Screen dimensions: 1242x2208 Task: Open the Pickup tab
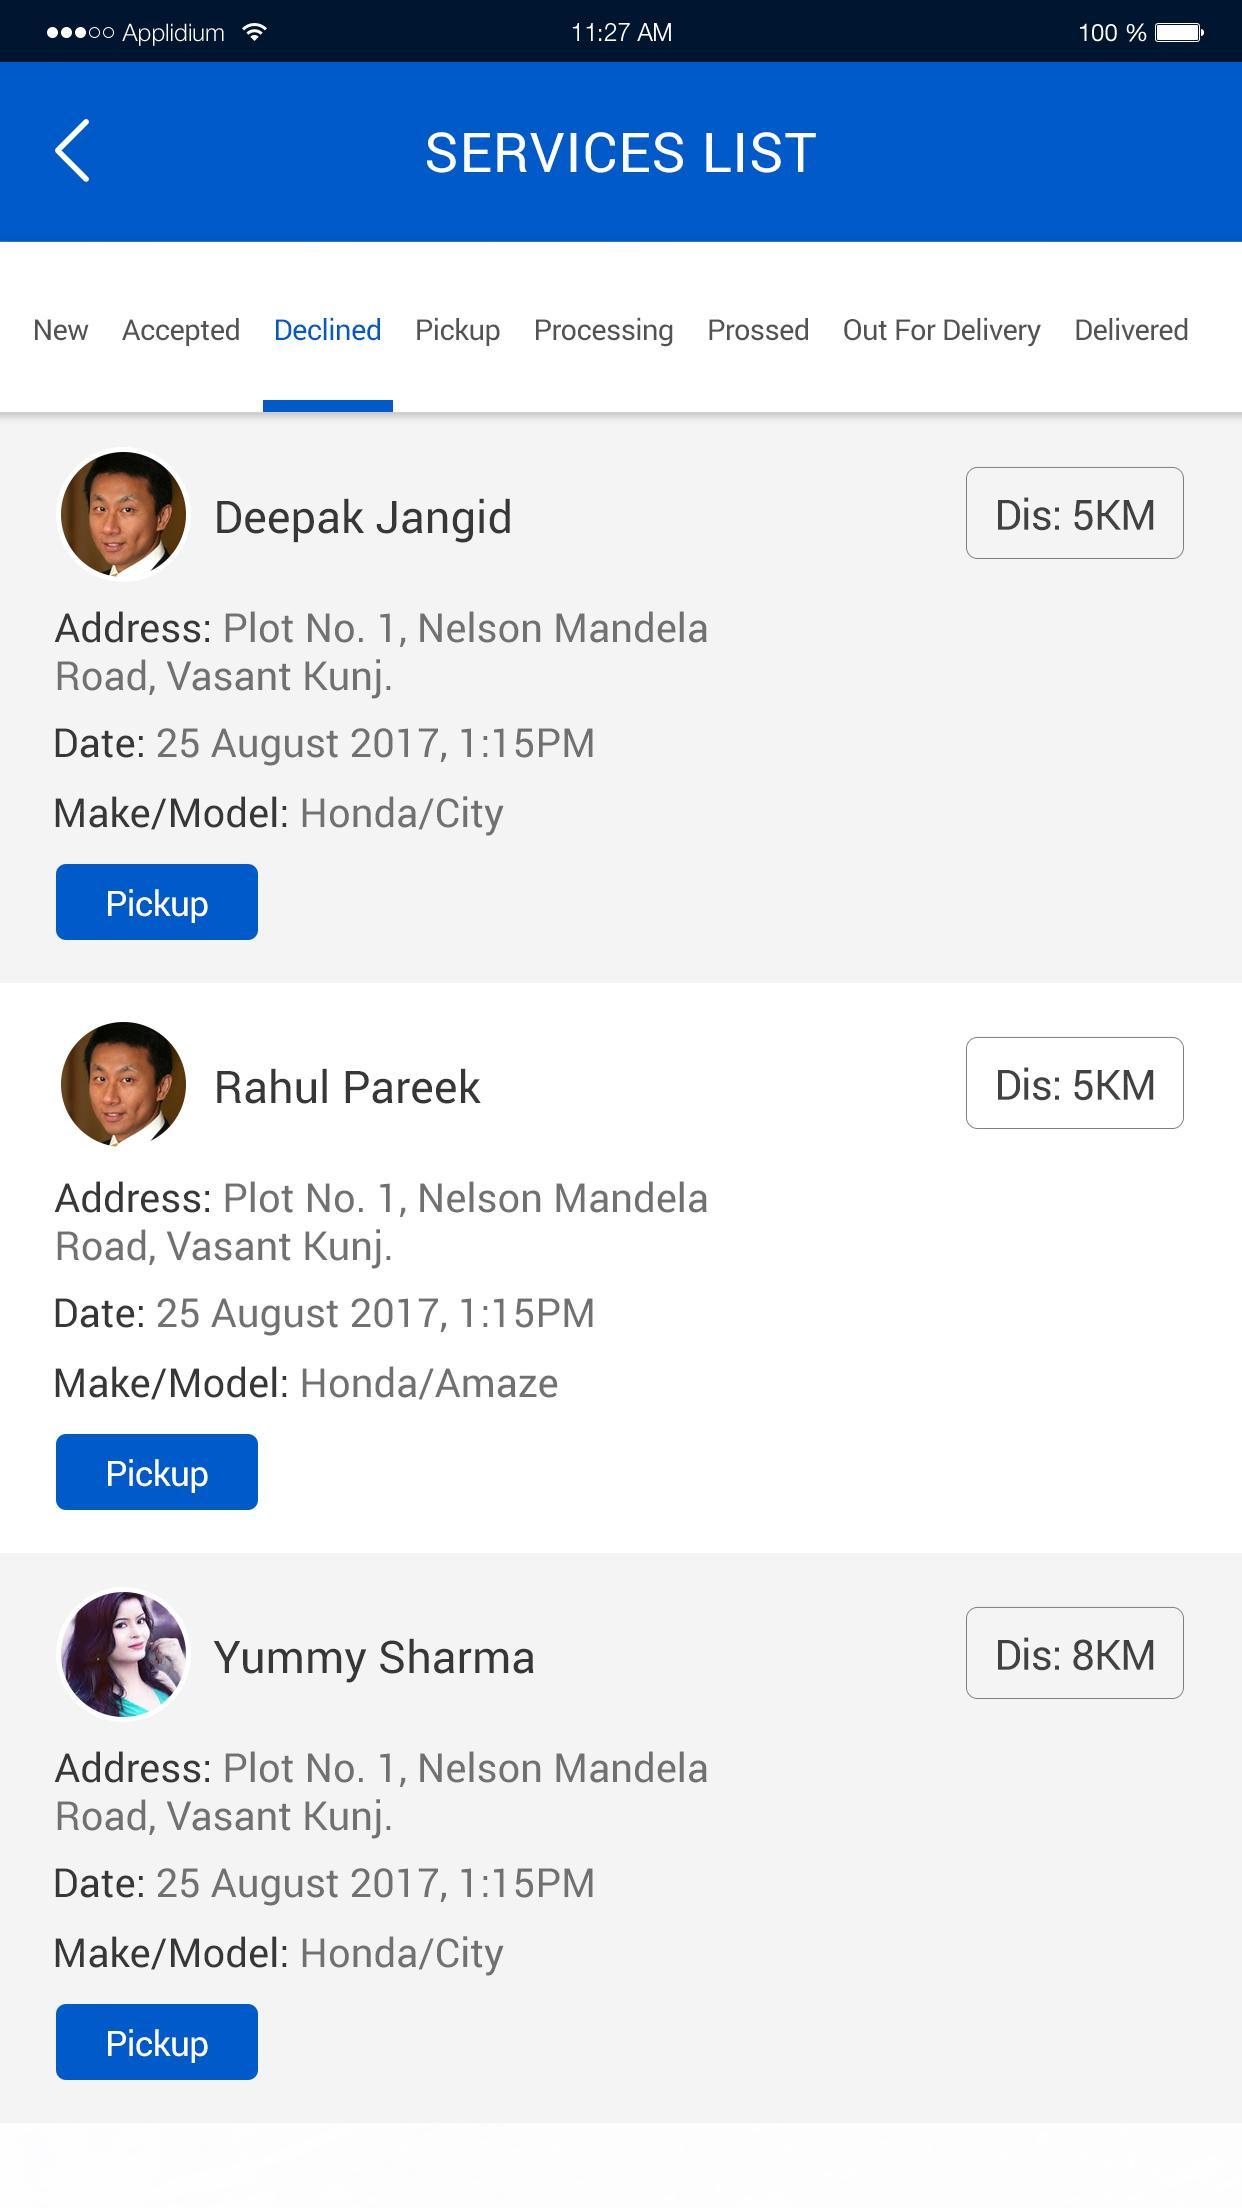click(x=457, y=330)
